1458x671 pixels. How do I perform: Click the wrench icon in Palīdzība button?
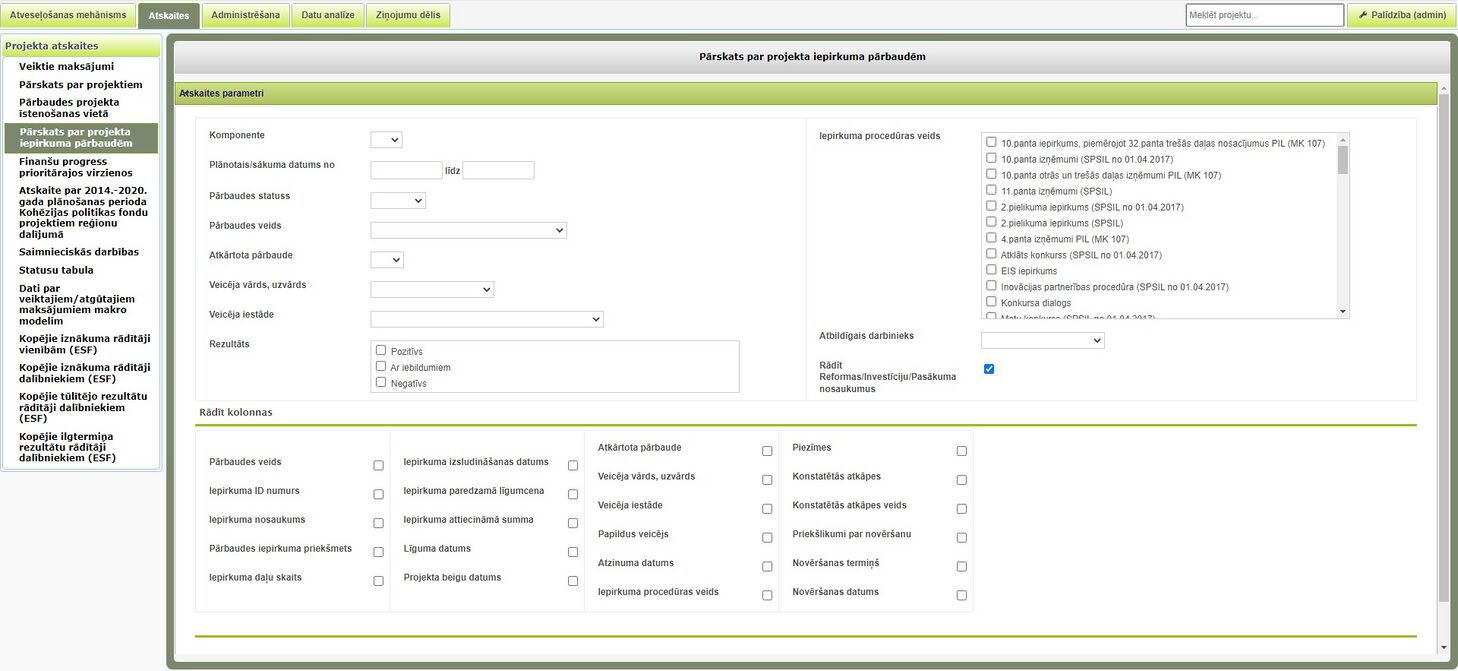1362,15
